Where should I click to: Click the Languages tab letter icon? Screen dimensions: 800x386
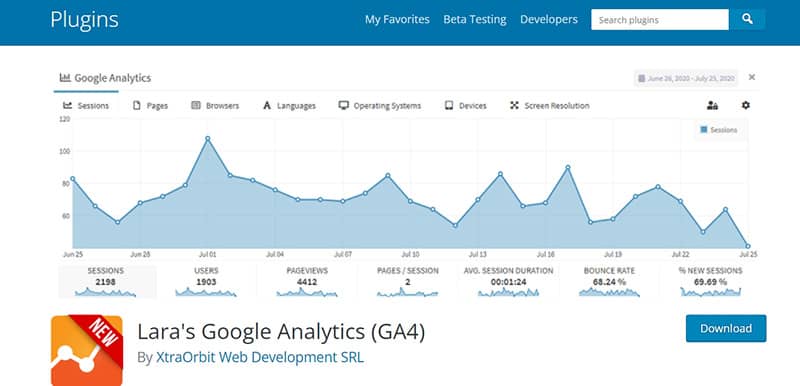[x=266, y=106]
